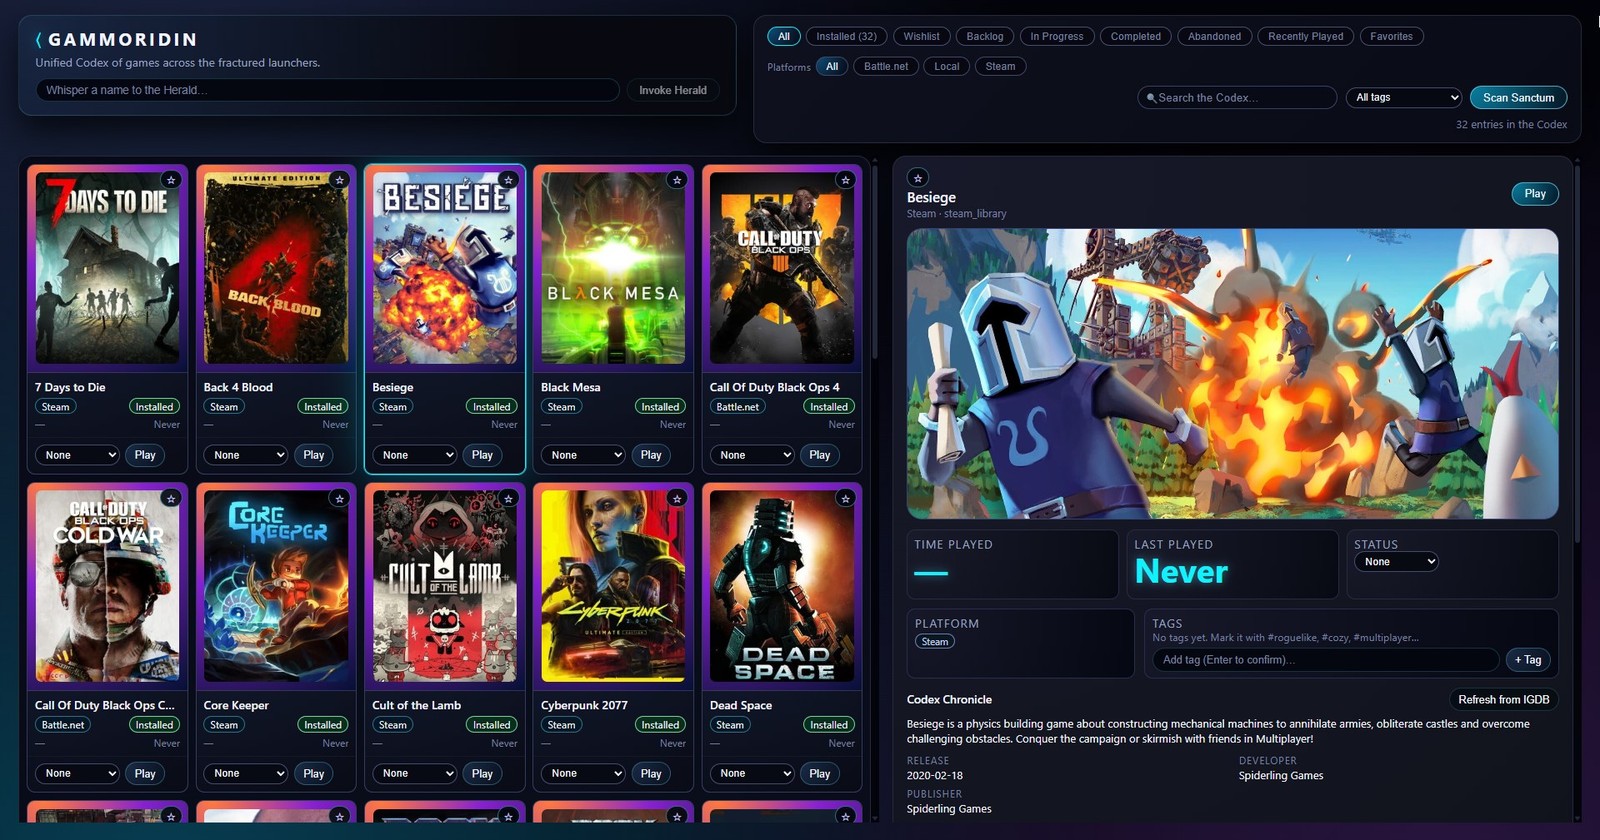Click the '32 entries in the Codex' text
This screenshot has height=840, width=1600.
tap(1511, 124)
